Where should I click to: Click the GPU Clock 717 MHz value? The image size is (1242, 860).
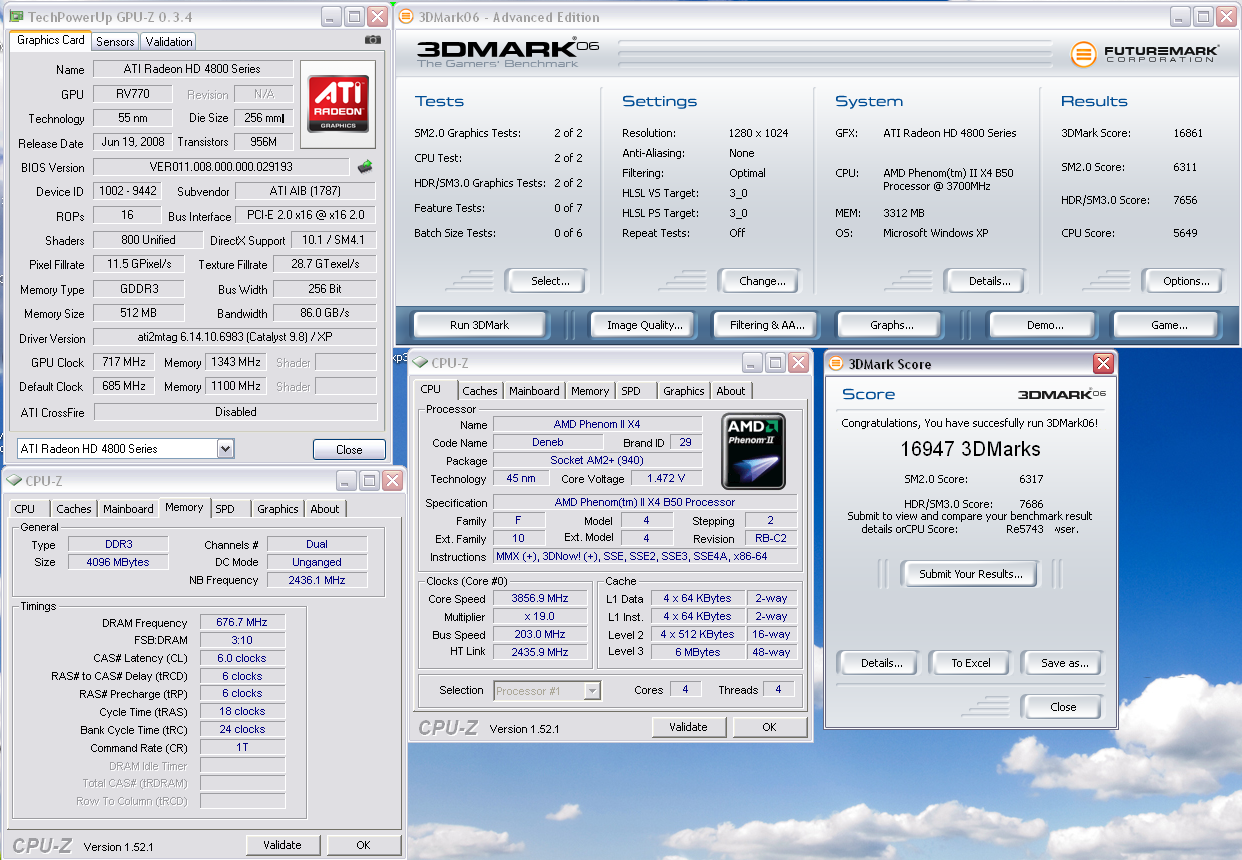coord(125,362)
